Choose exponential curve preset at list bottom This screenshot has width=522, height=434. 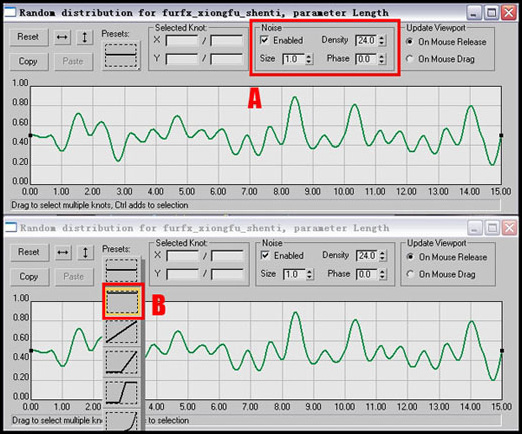(122, 421)
